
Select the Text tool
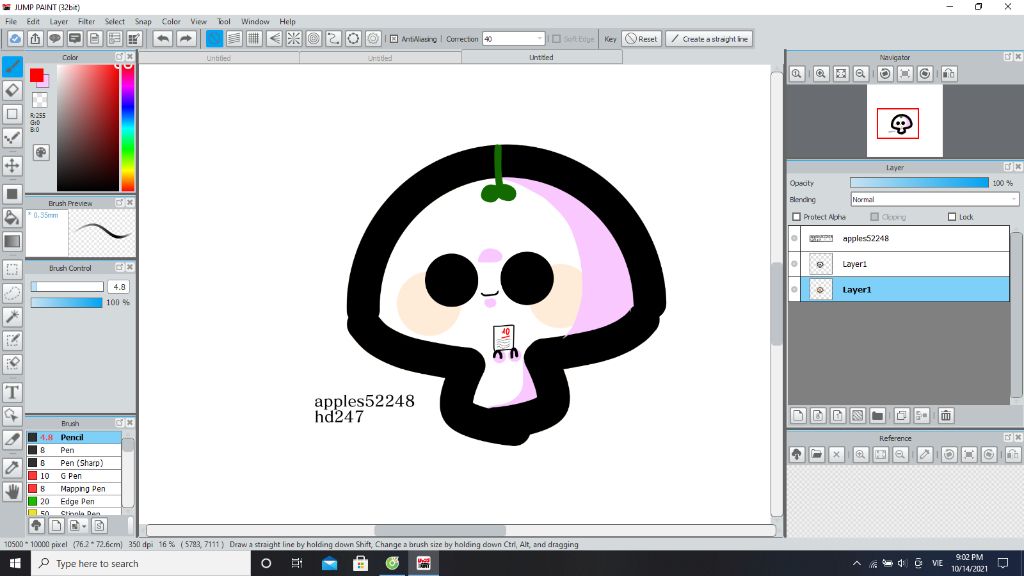pyautogui.click(x=12, y=391)
